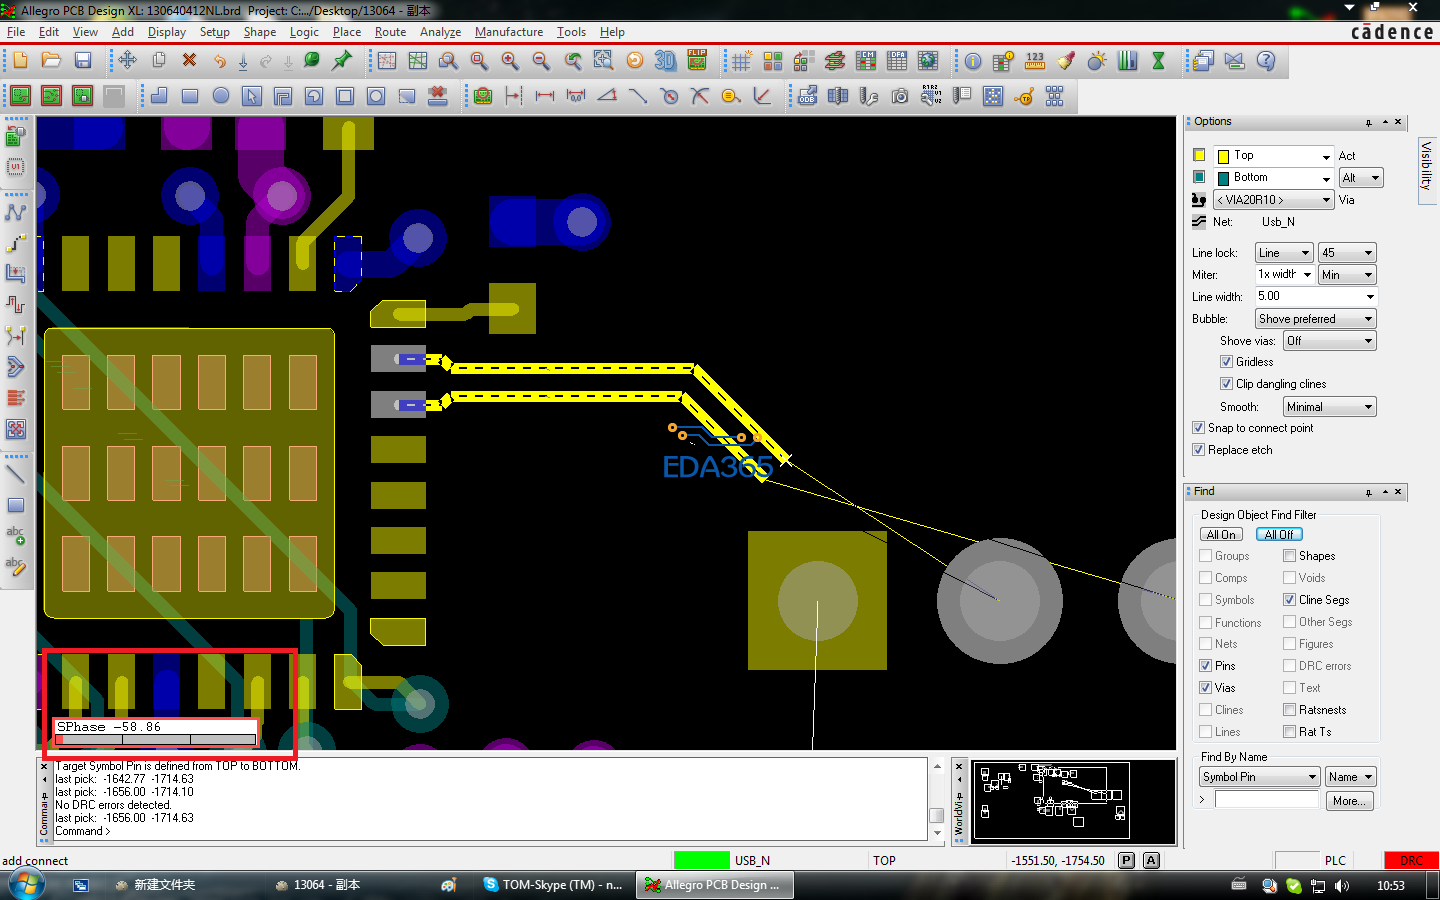The height and width of the screenshot is (900, 1440).
Task: Click the New file icon
Action: [20, 61]
